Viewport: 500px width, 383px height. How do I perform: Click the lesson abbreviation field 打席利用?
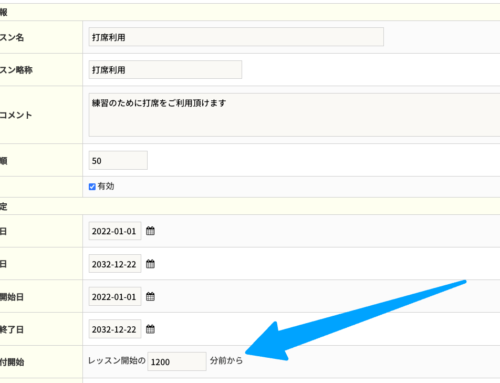[165, 70]
